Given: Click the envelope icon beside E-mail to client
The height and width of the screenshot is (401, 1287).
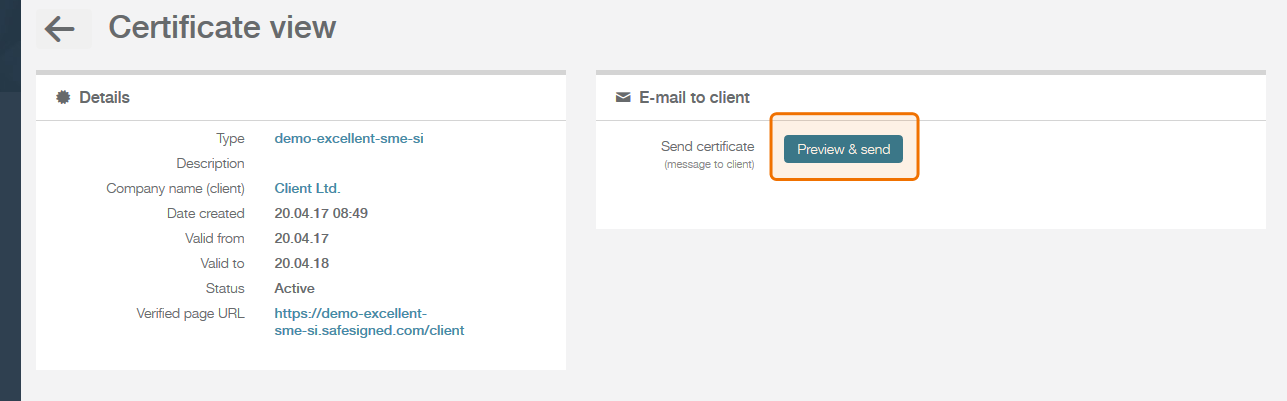Looking at the screenshot, I should coord(623,98).
